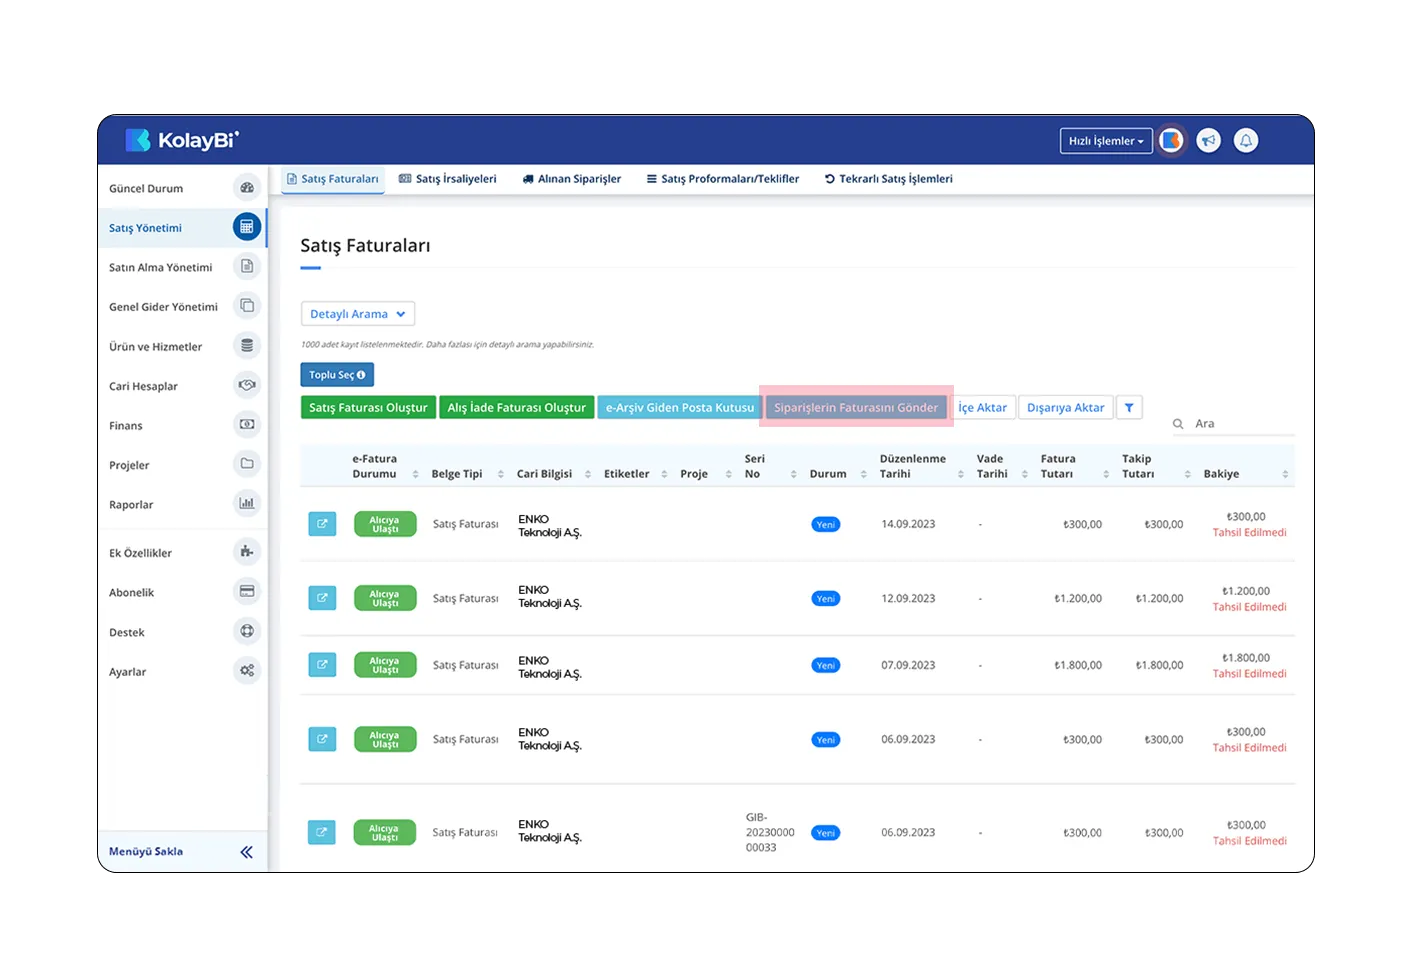Open invoice GIB-2023000000033 via edit icon
The height and width of the screenshot is (960, 1412).
(x=322, y=832)
